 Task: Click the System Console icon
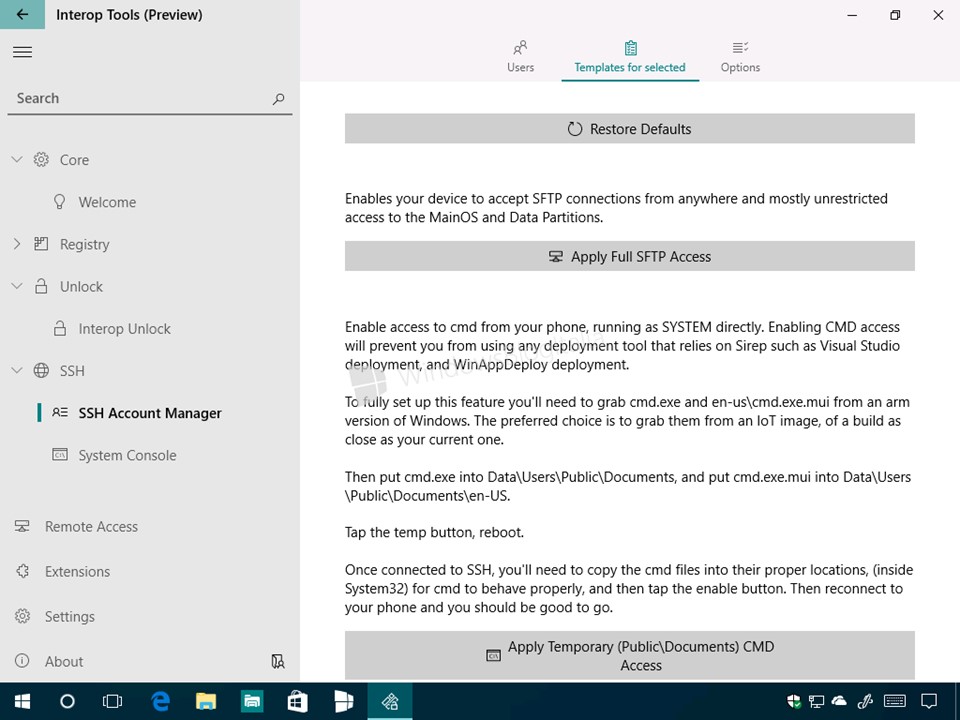click(60, 455)
